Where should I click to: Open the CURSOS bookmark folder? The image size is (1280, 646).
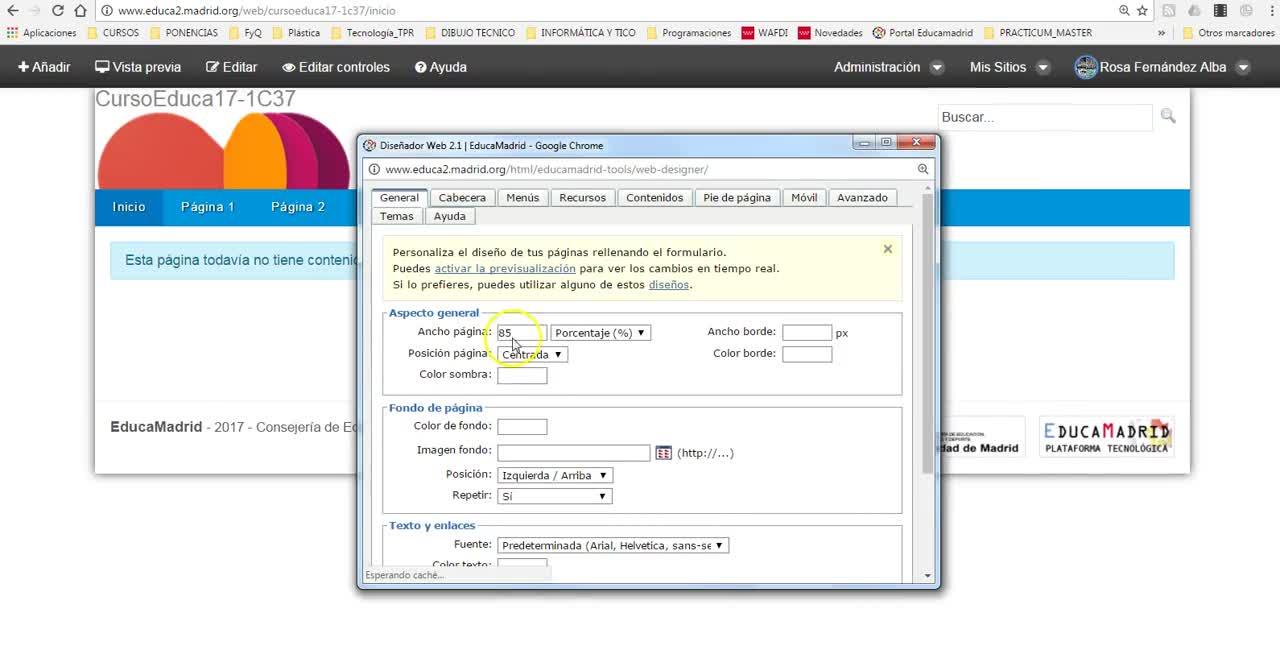tap(112, 33)
